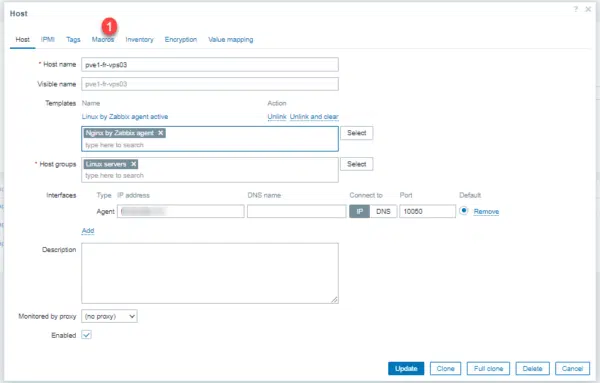Image resolution: width=600 pixels, height=383 pixels.
Task: Click the Clone button
Action: click(x=445, y=368)
